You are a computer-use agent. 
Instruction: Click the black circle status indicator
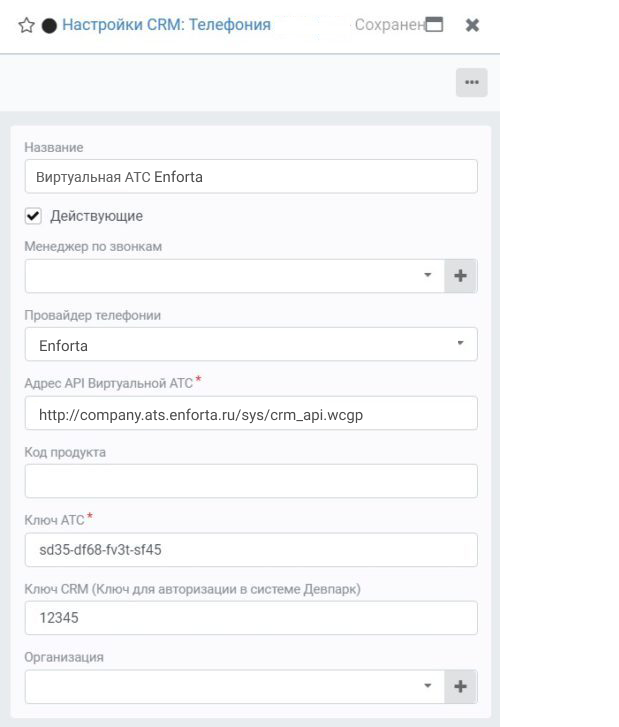pos(49,26)
